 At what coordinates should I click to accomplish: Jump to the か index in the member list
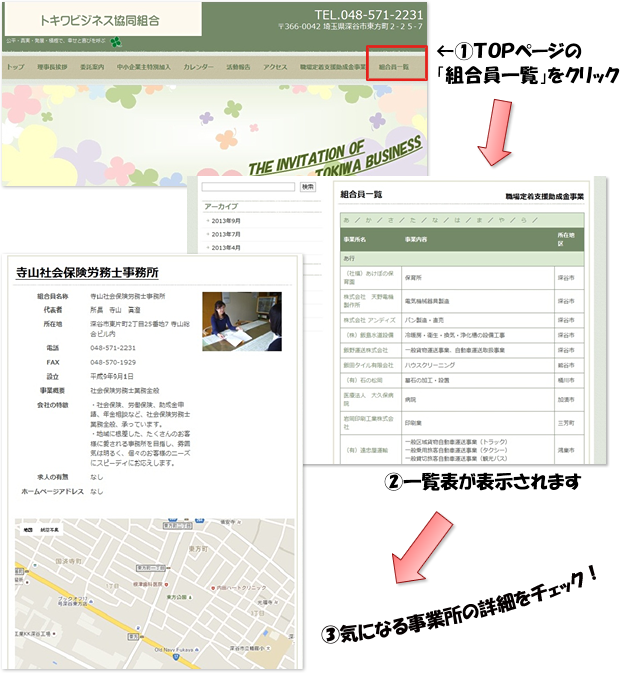[368, 220]
